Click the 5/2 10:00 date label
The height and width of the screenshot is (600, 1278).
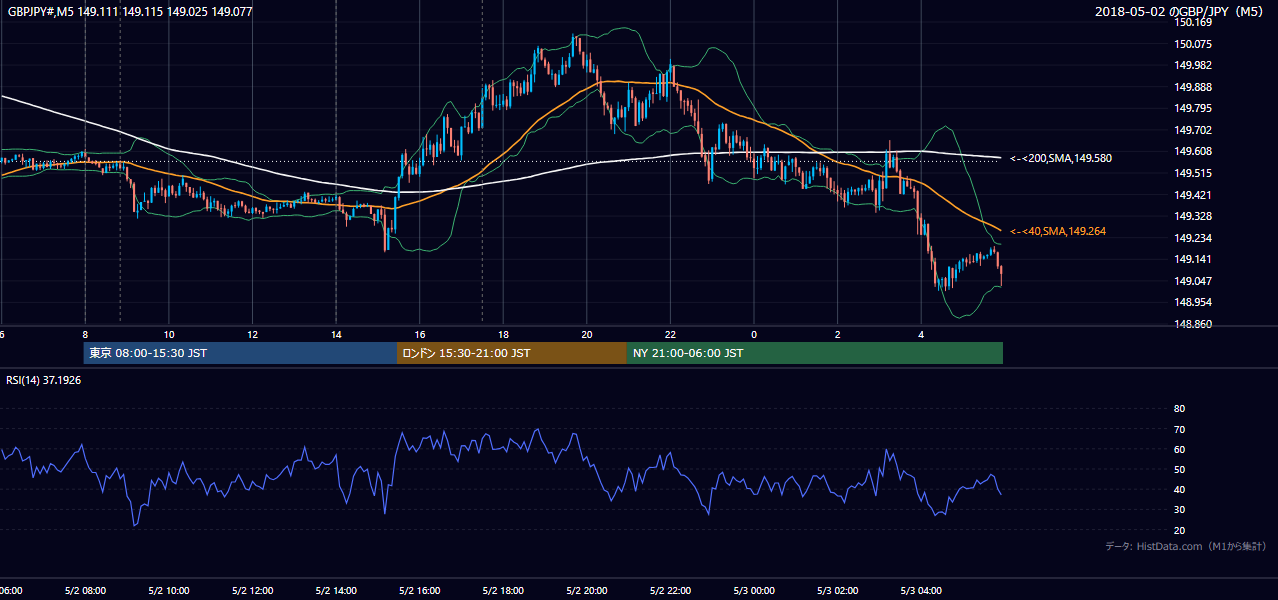(168, 591)
